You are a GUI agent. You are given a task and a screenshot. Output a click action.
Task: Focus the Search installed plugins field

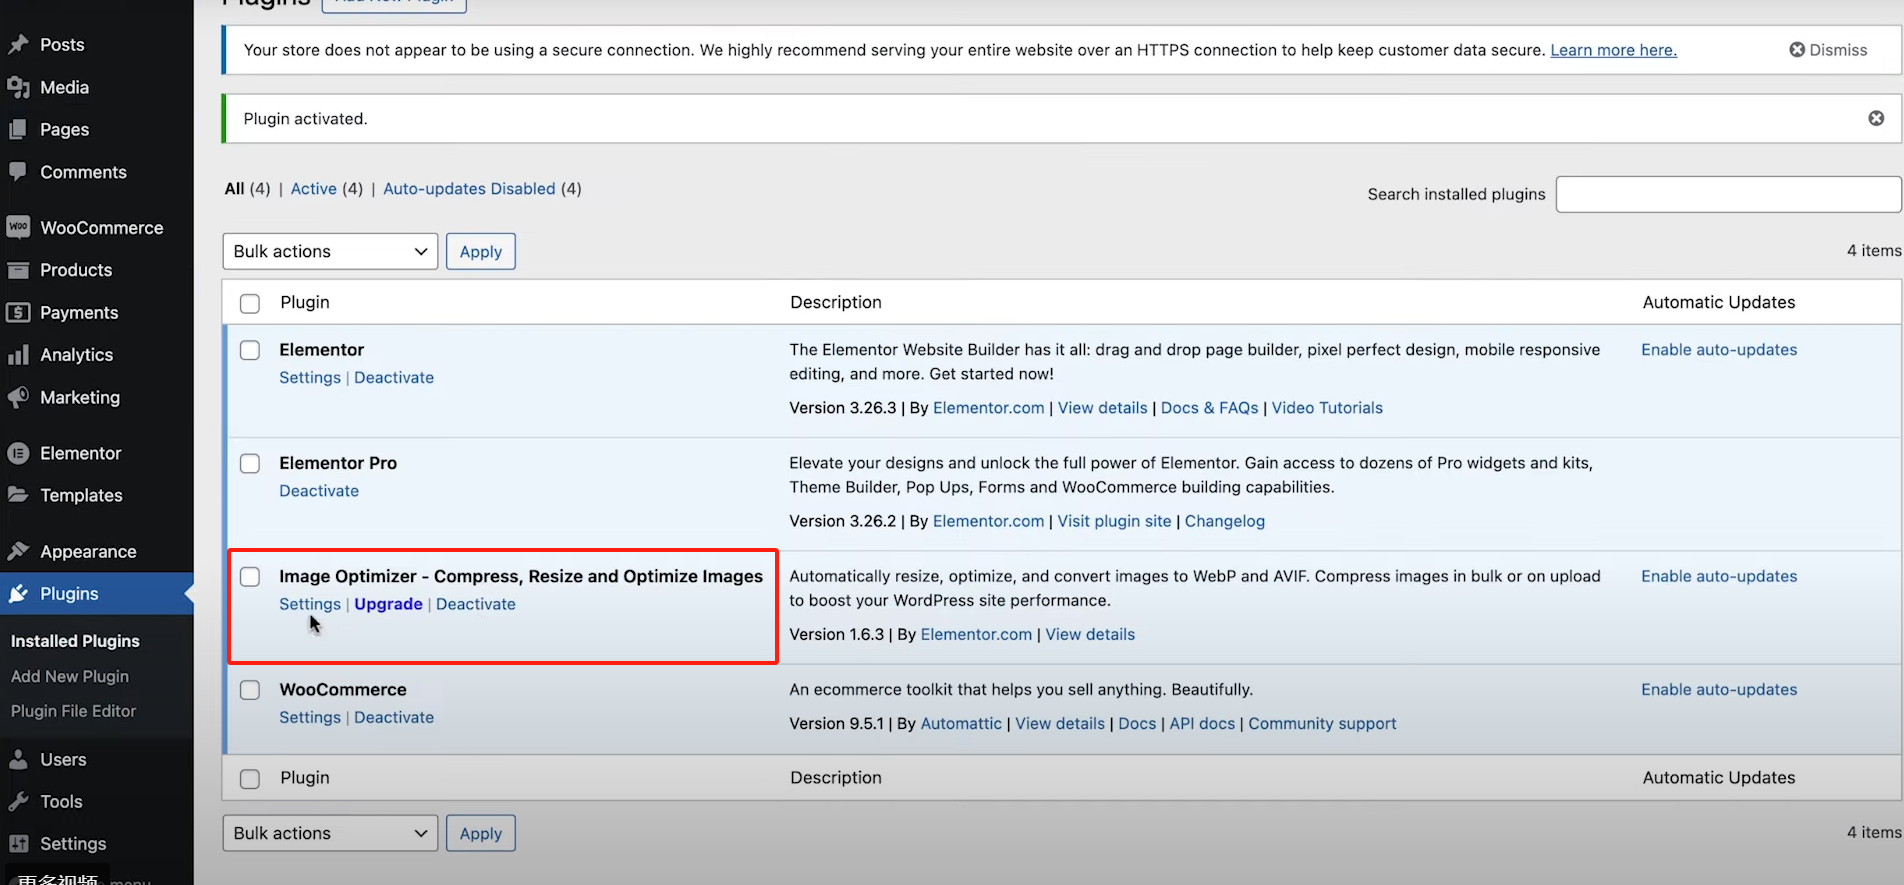(x=1727, y=194)
